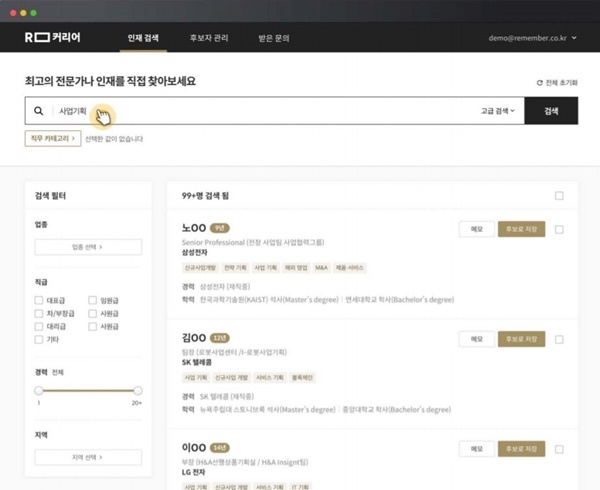Click the 전체 초기화 reset link

pyautogui.click(x=557, y=83)
